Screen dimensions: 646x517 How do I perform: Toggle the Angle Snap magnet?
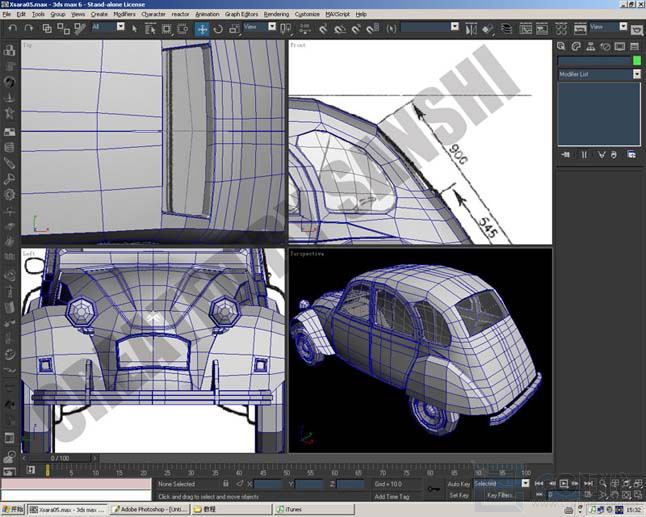pos(340,28)
